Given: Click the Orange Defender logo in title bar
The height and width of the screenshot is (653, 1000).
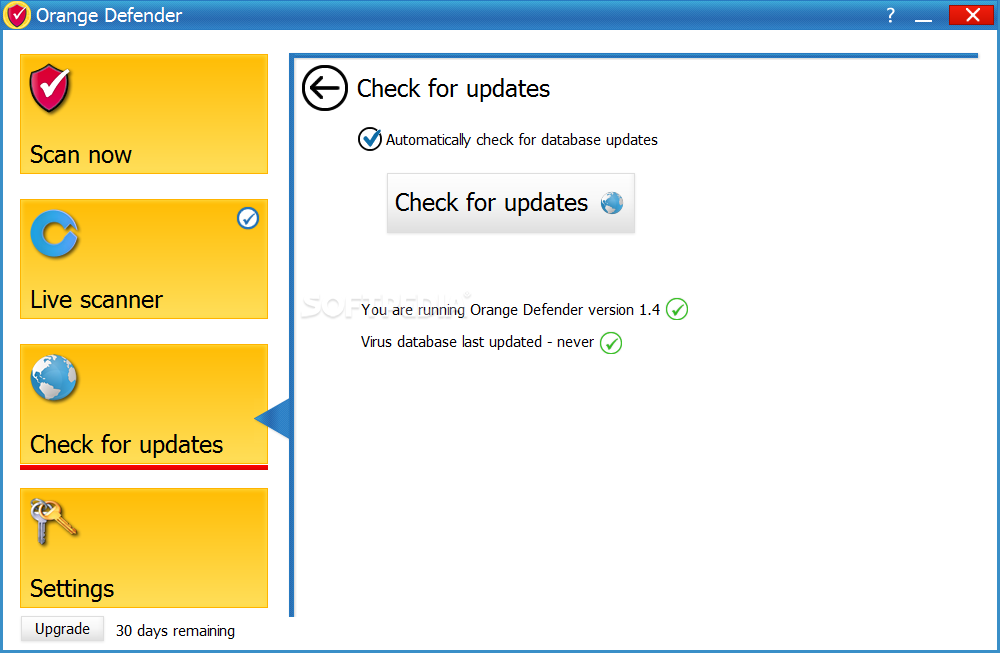Looking at the screenshot, I should pos(17,15).
